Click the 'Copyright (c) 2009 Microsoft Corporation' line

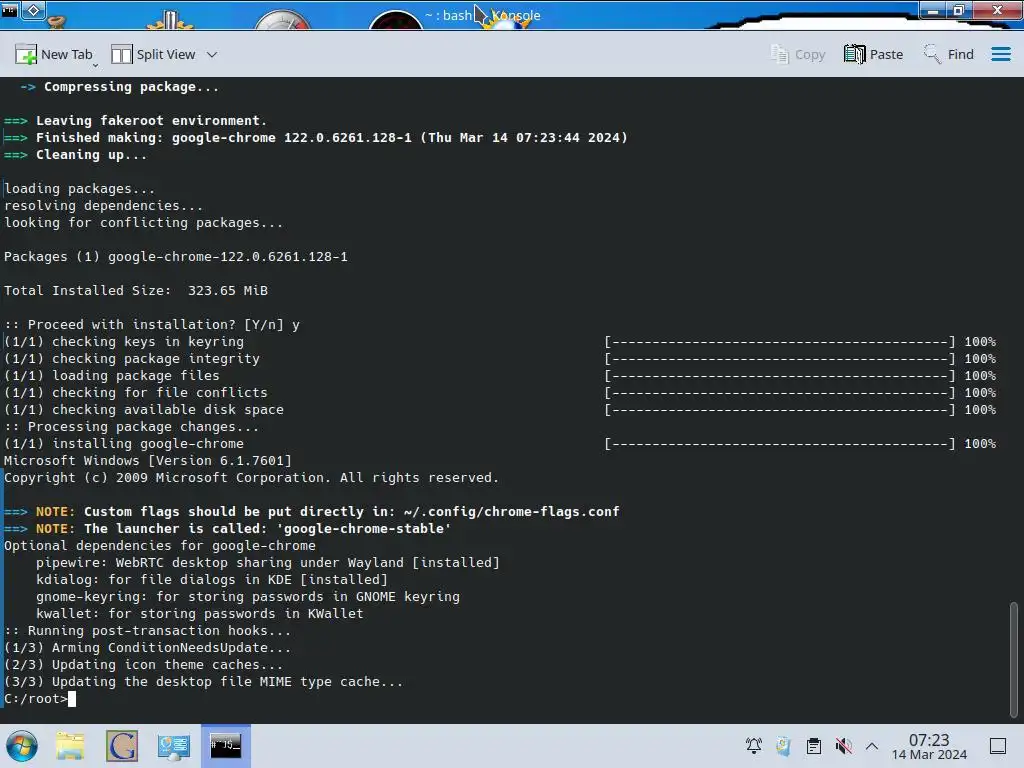(x=251, y=477)
